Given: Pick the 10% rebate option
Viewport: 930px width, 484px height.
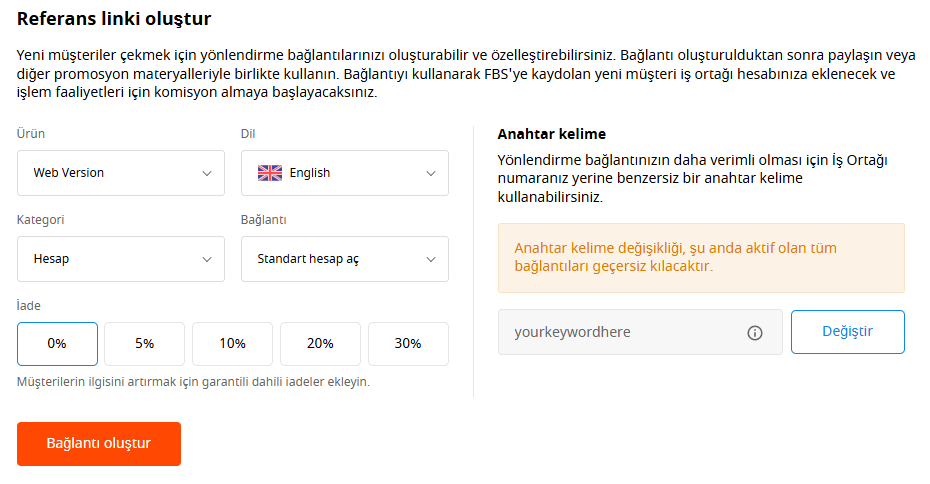Looking at the screenshot, I should pyautogui.click(x=232, y=344).
